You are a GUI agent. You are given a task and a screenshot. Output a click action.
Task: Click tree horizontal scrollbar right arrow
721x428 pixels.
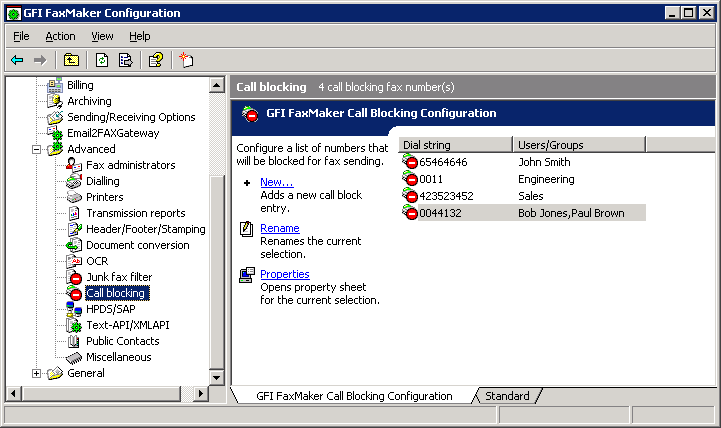tap(200, 394)
